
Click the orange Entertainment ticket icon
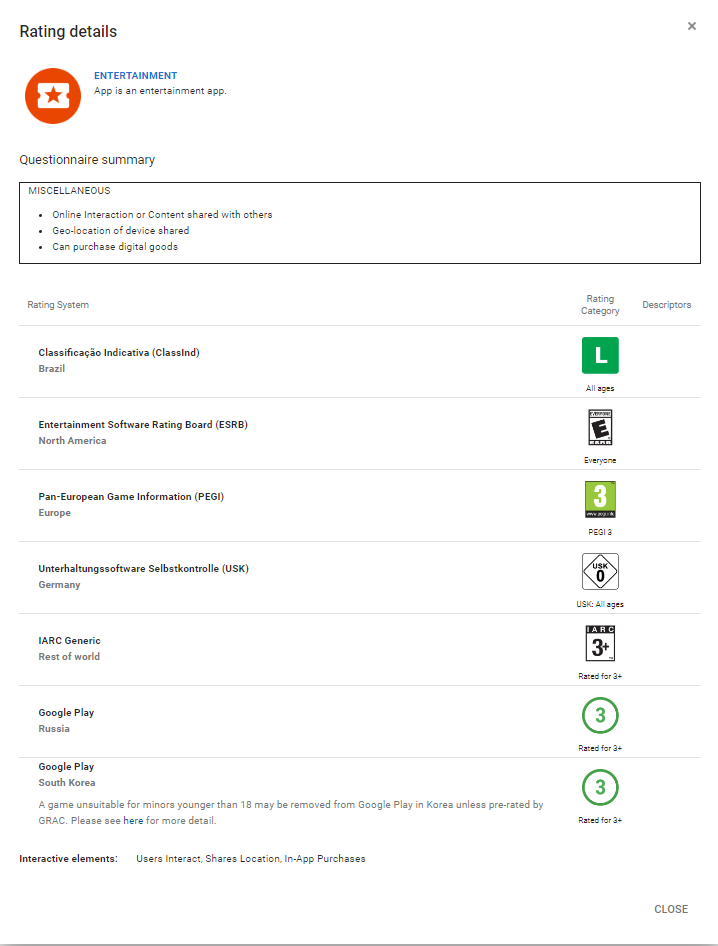pyautogui.click(x=52, y=96)
